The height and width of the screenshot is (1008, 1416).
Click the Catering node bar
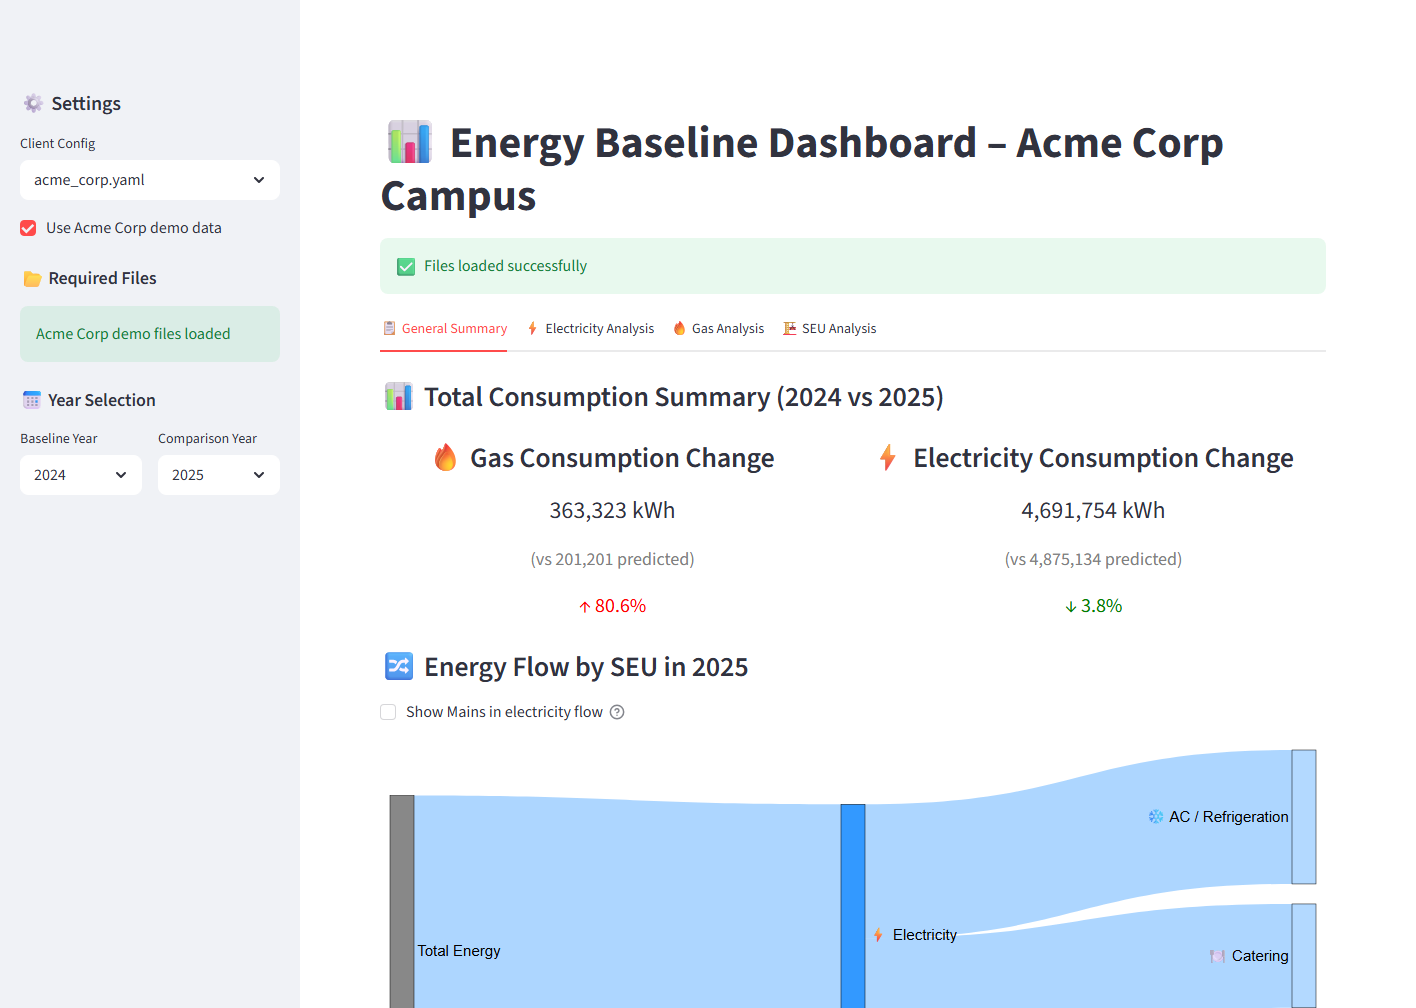(x=1304, y=956)
